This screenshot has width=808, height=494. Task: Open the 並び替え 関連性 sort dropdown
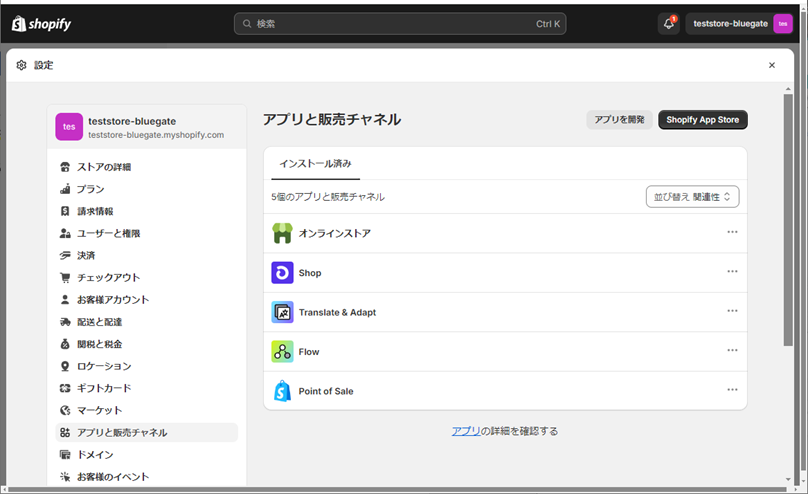[x=692, y=197]
